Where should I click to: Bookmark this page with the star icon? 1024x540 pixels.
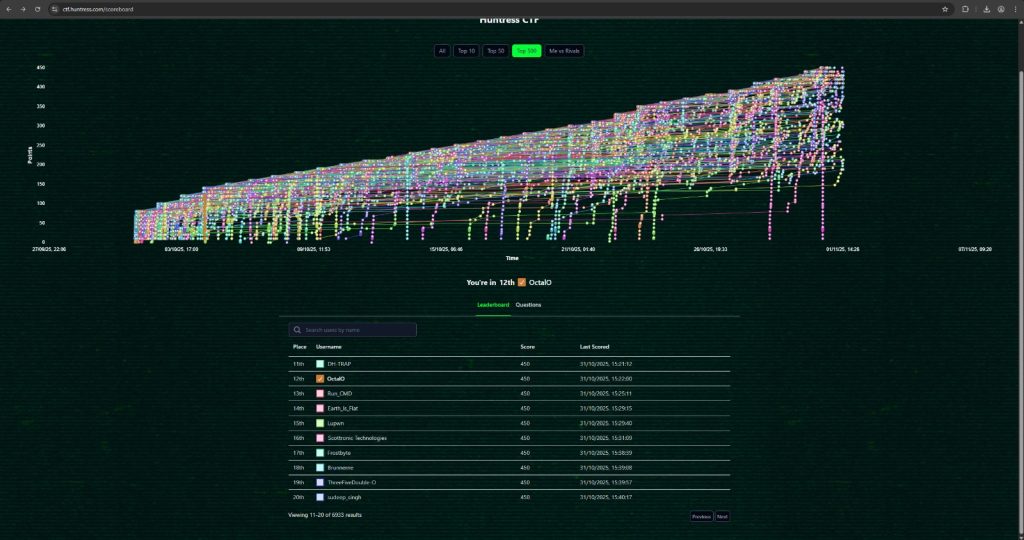click(x=945, y=9)
